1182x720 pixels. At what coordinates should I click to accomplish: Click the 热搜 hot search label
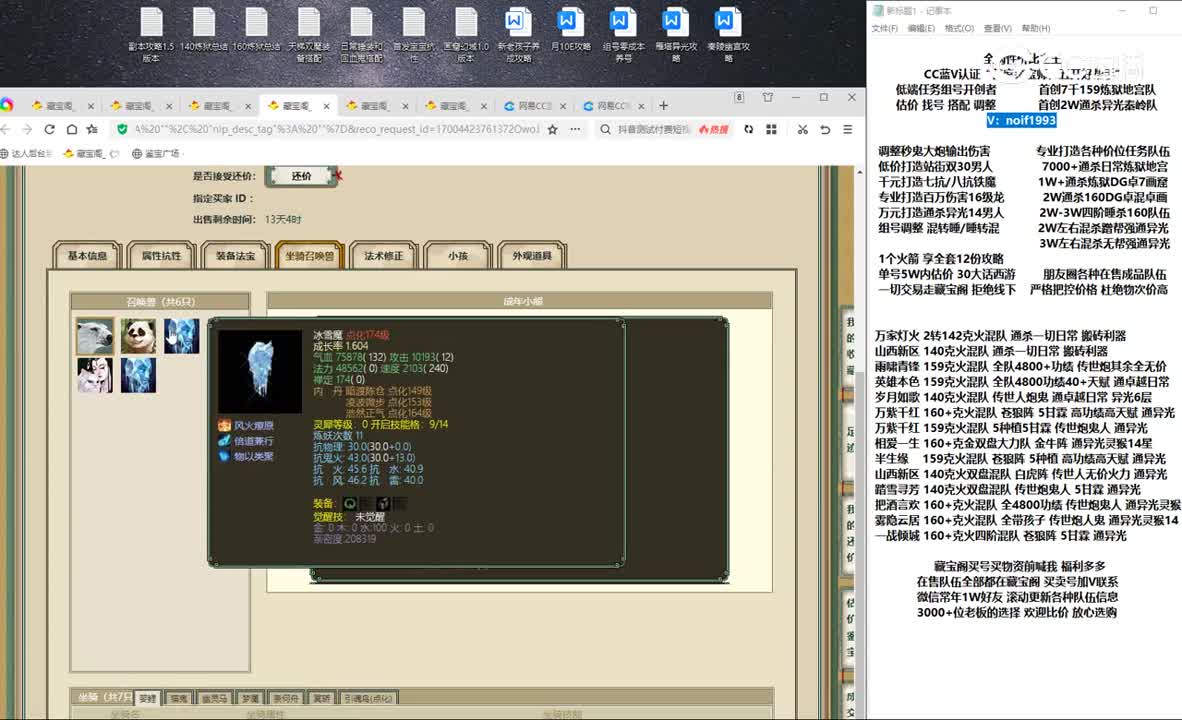[x=714, y=130]
